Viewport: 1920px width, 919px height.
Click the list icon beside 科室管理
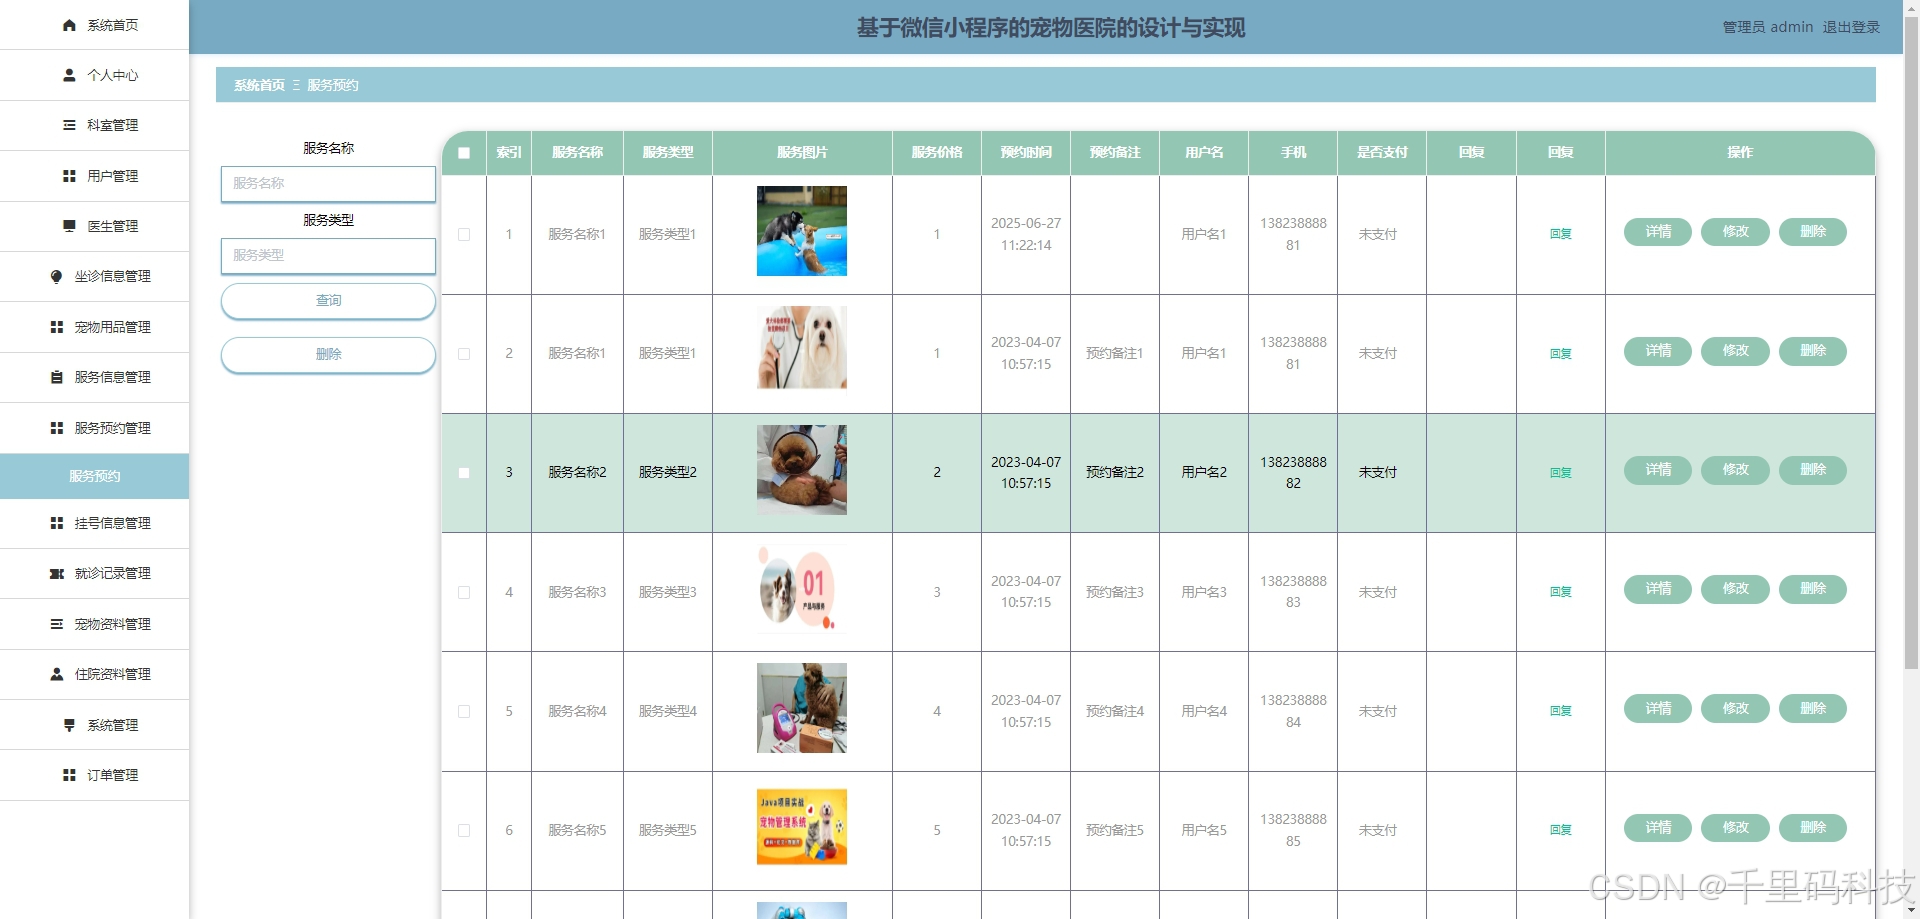[x=69, y=125]
